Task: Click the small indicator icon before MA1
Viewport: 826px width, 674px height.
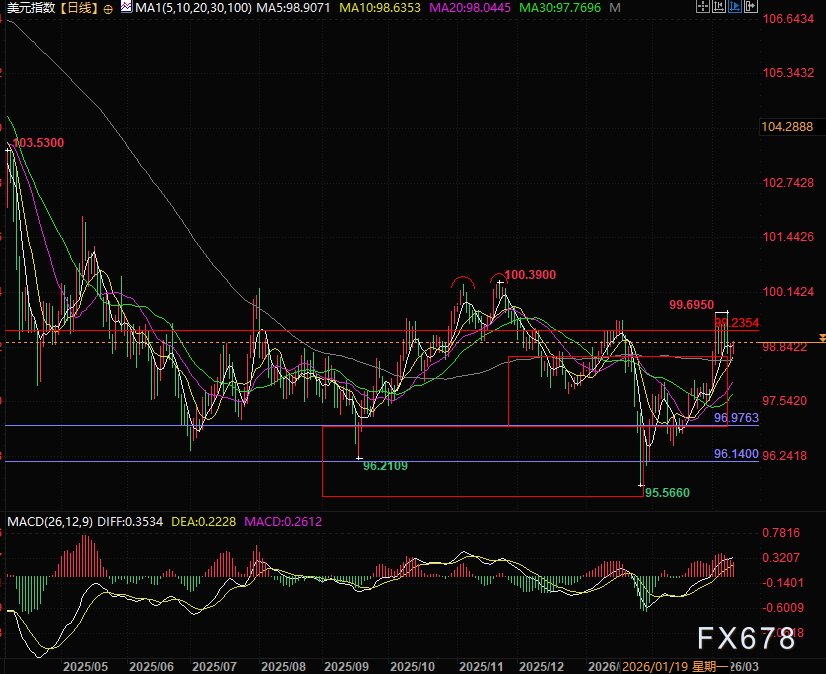Action: [x=124, y=8]
